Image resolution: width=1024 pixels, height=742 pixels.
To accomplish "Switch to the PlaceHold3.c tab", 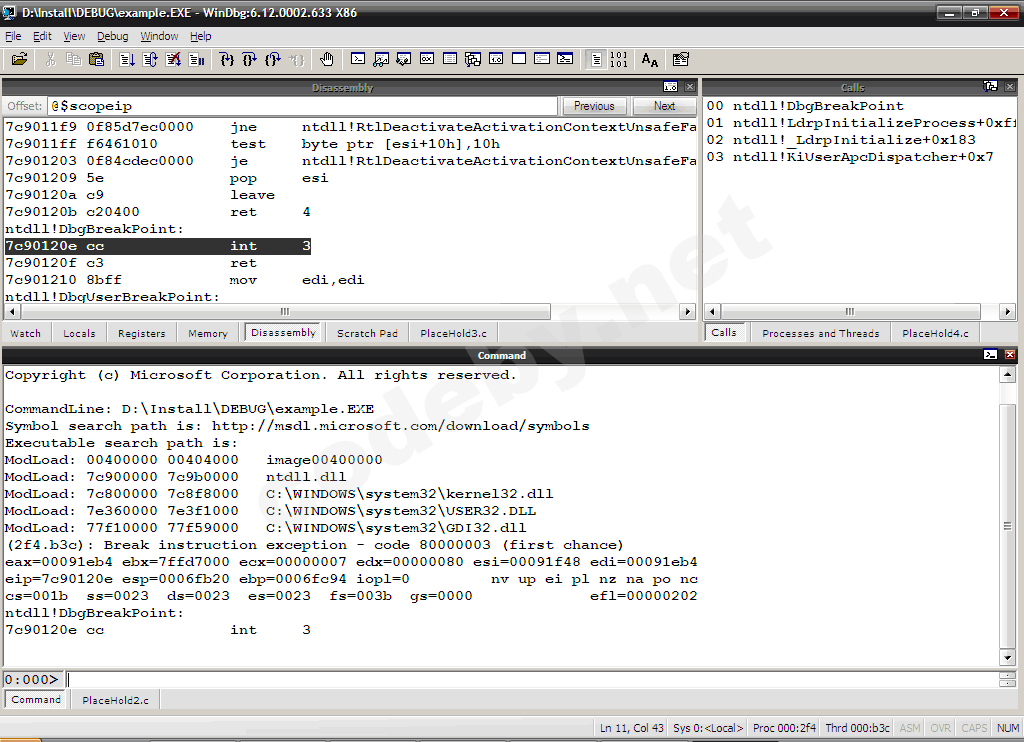I will click(453, 333).
